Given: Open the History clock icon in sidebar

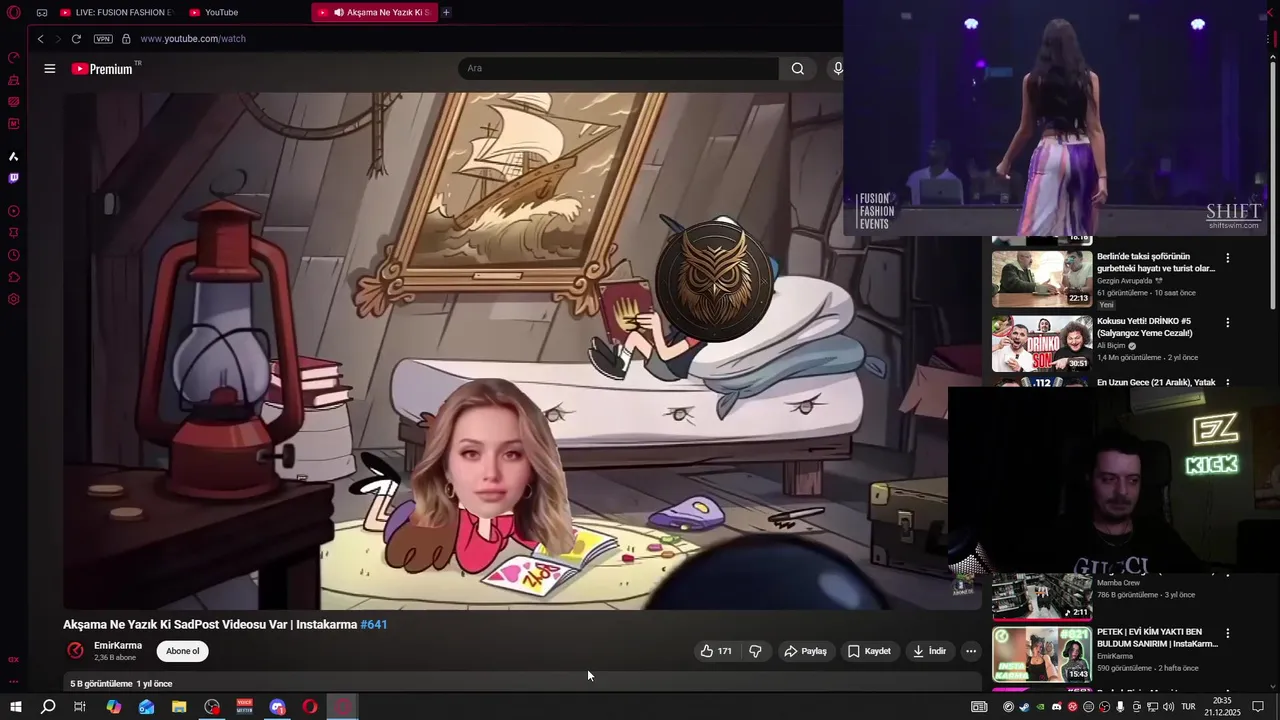Looking at the screenshot, I should click(14, 255).
